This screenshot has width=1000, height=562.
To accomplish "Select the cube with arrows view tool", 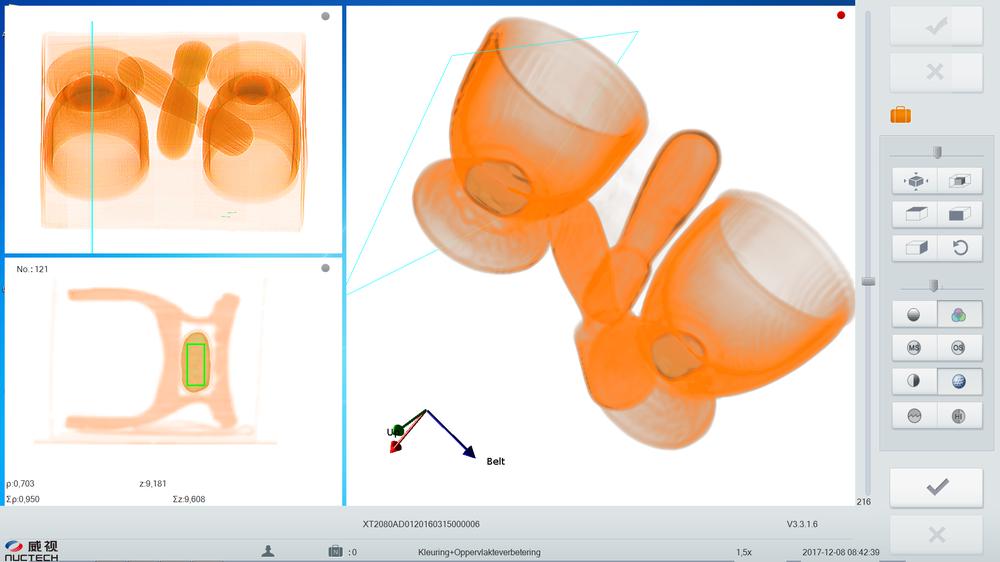I will [914, 181].
